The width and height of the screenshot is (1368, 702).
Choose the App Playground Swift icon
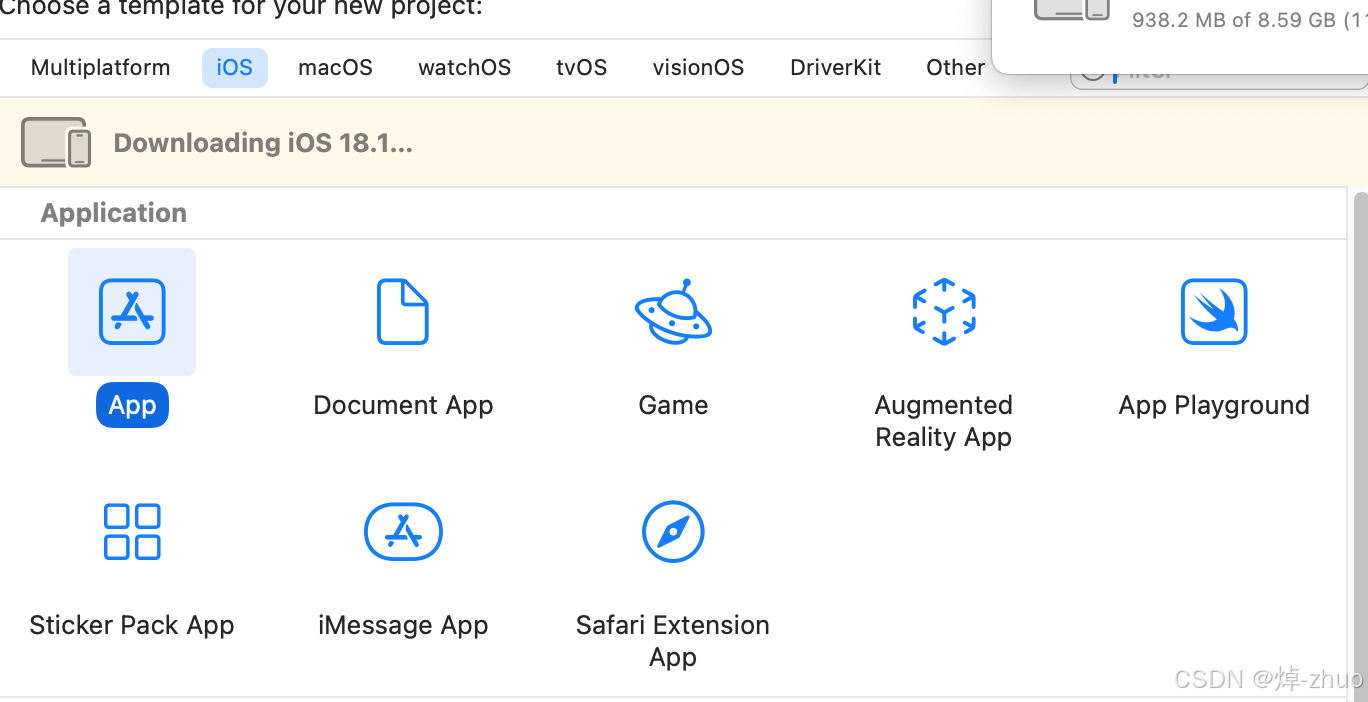click(x=1214, y=312)
